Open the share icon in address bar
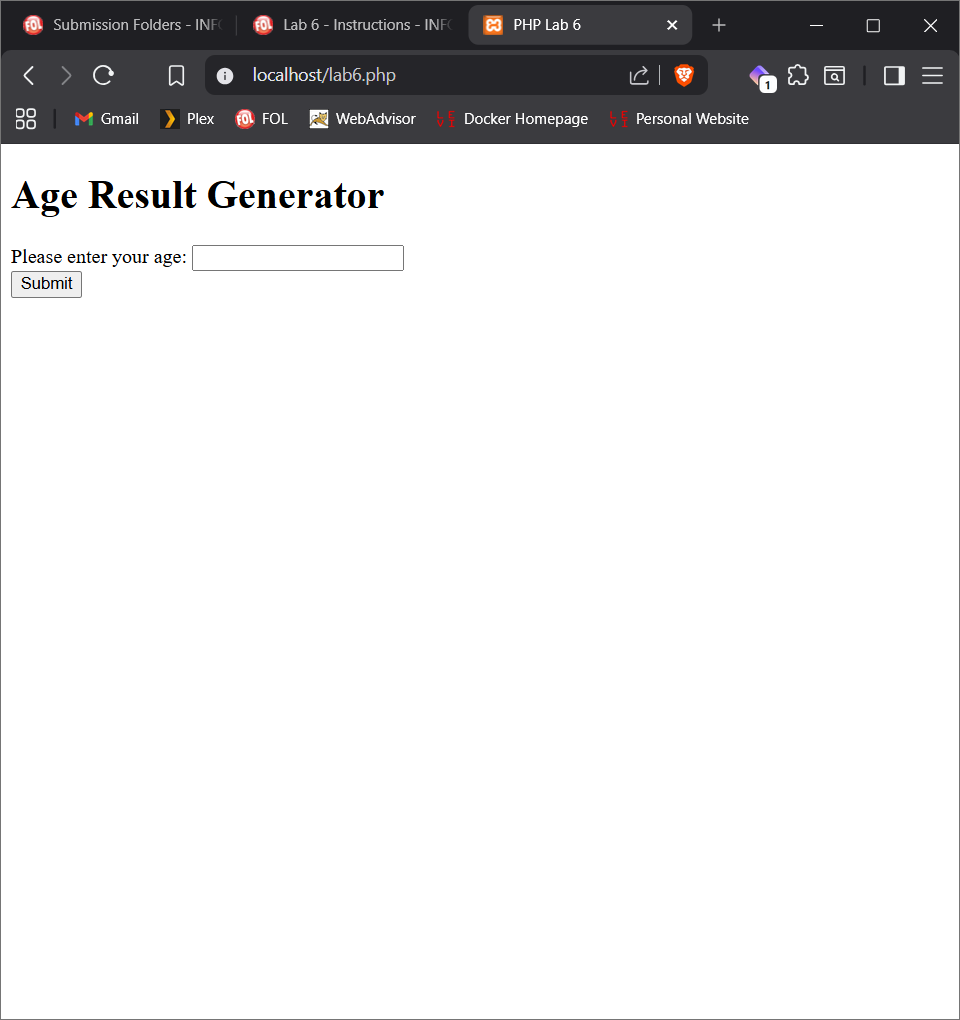This screenshot has width=960, height=1020. click(x=639, y=75)
